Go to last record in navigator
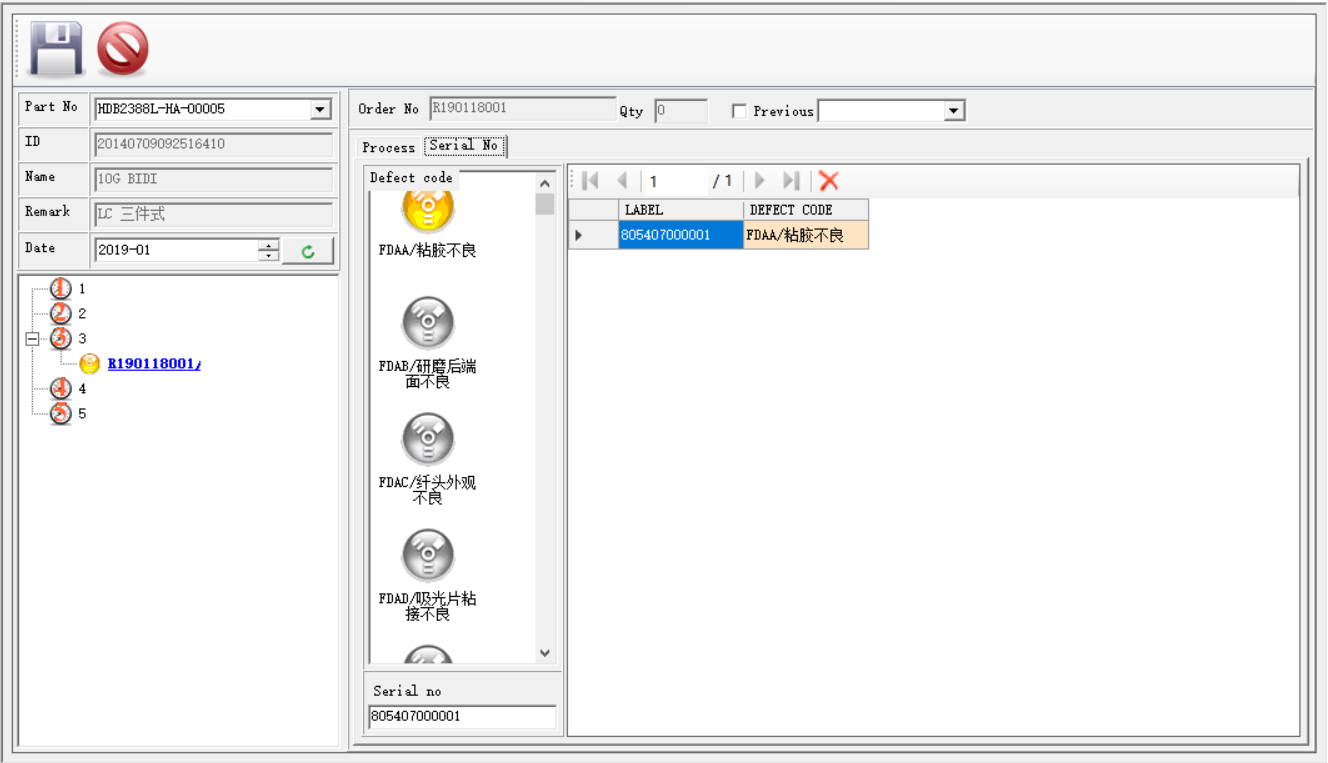The width and height of the screenshot is (1328, 763). click(791, 181)
